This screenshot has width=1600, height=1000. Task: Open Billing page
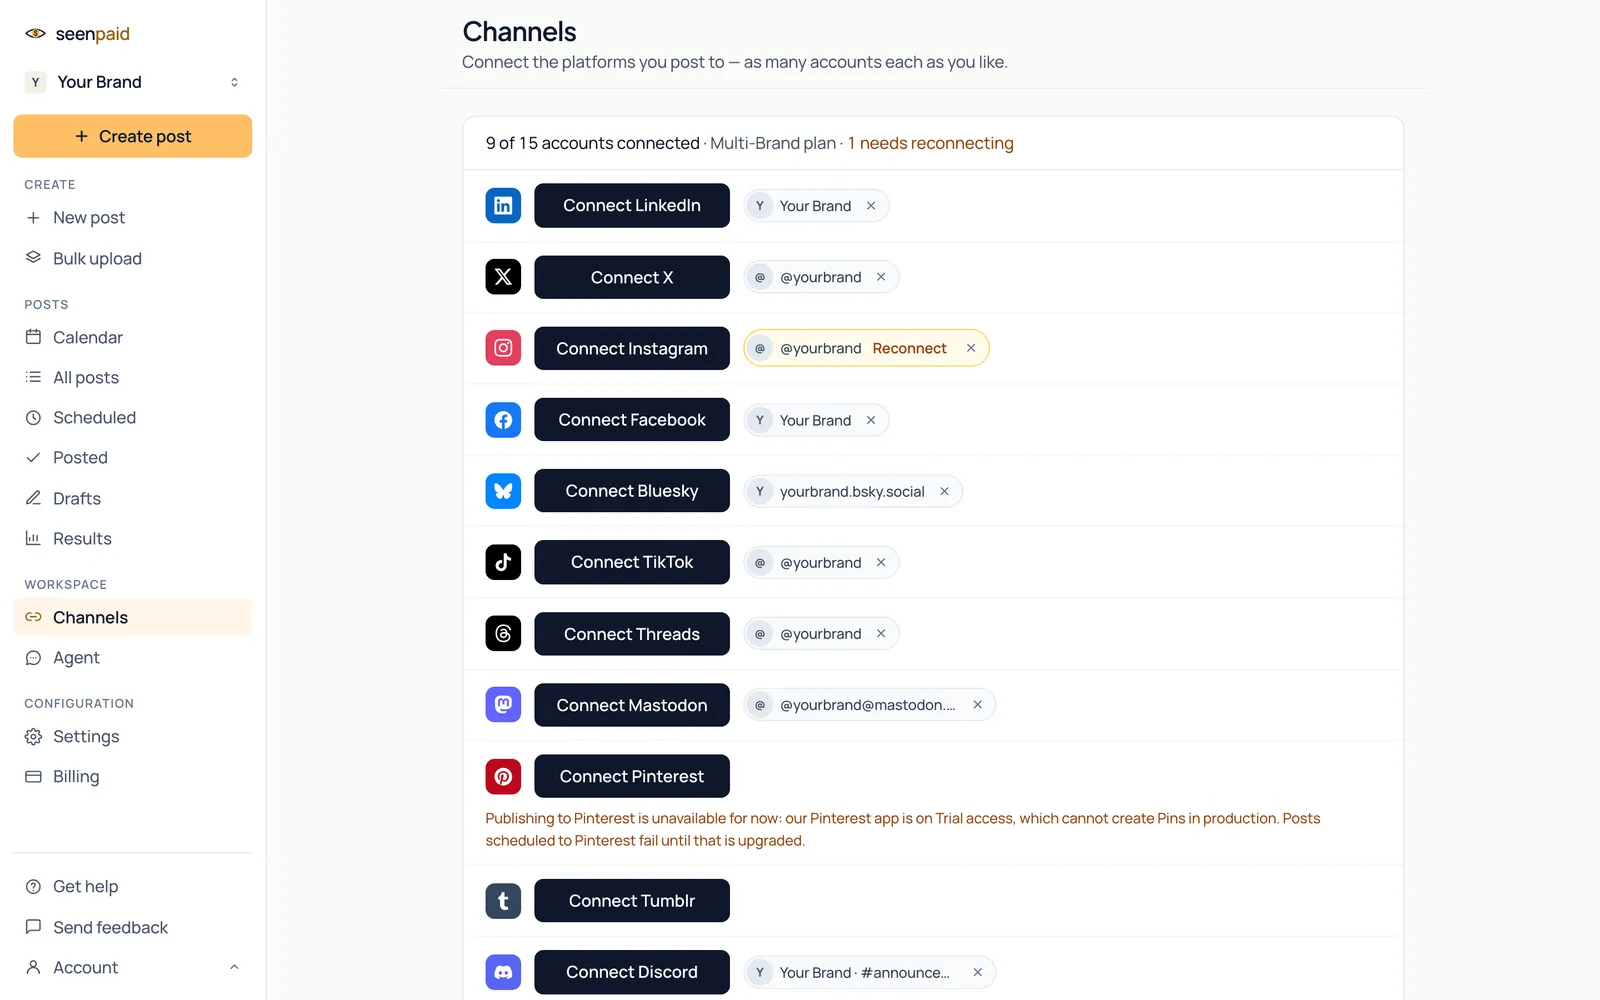pos(132,776)
